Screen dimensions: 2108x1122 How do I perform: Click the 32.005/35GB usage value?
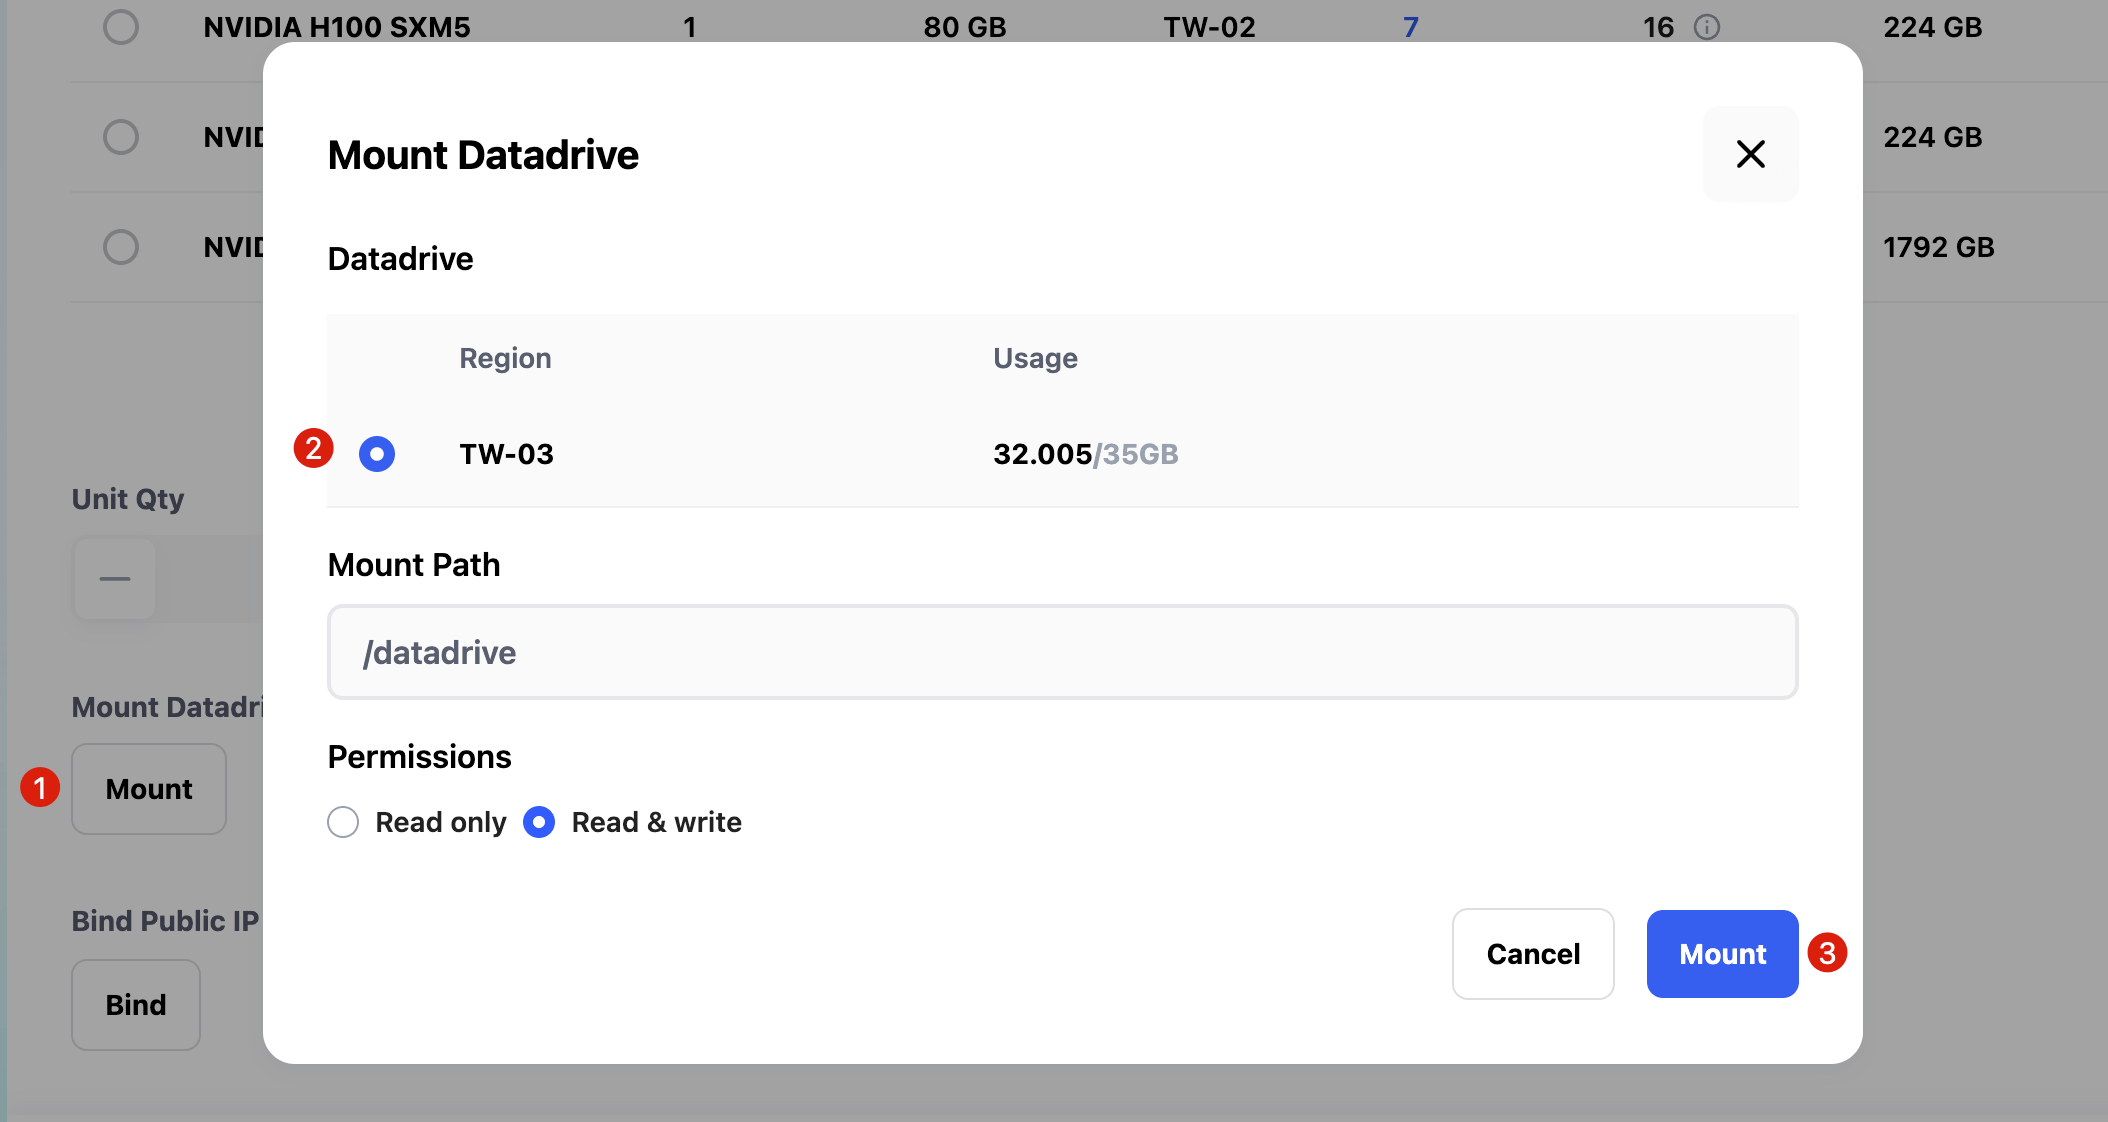pyautogui.click(x=1085, y=454)
